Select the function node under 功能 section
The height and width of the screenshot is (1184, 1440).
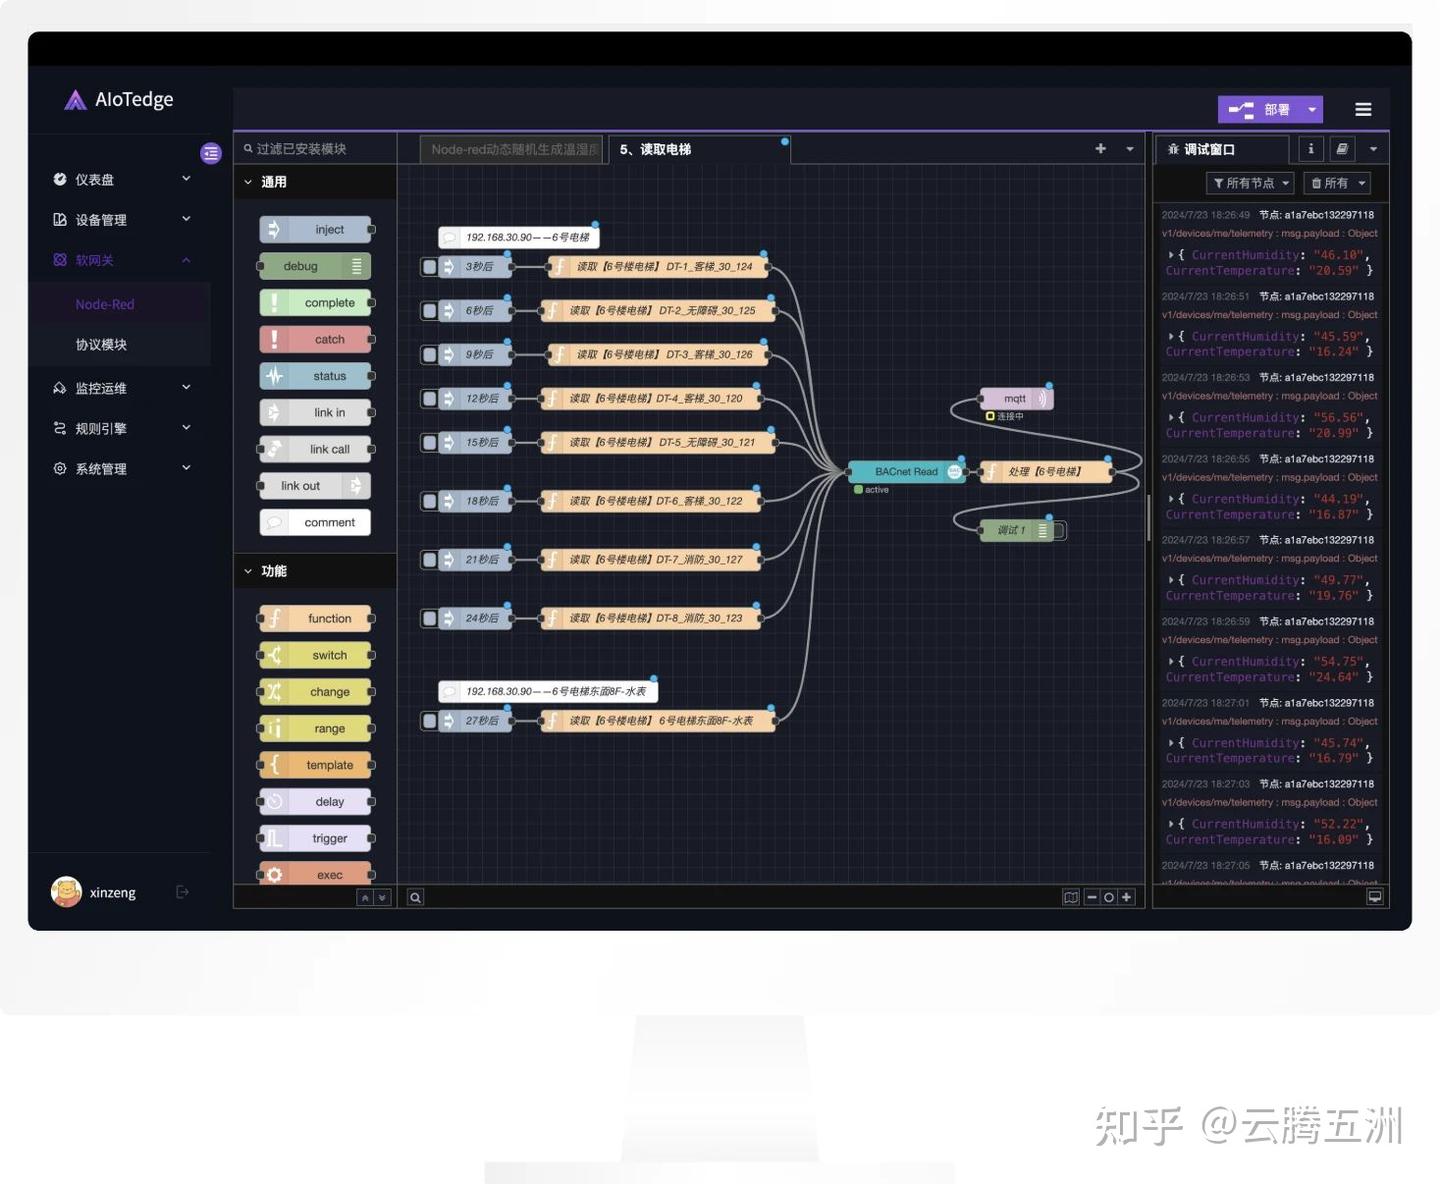(x=316, y=618)
